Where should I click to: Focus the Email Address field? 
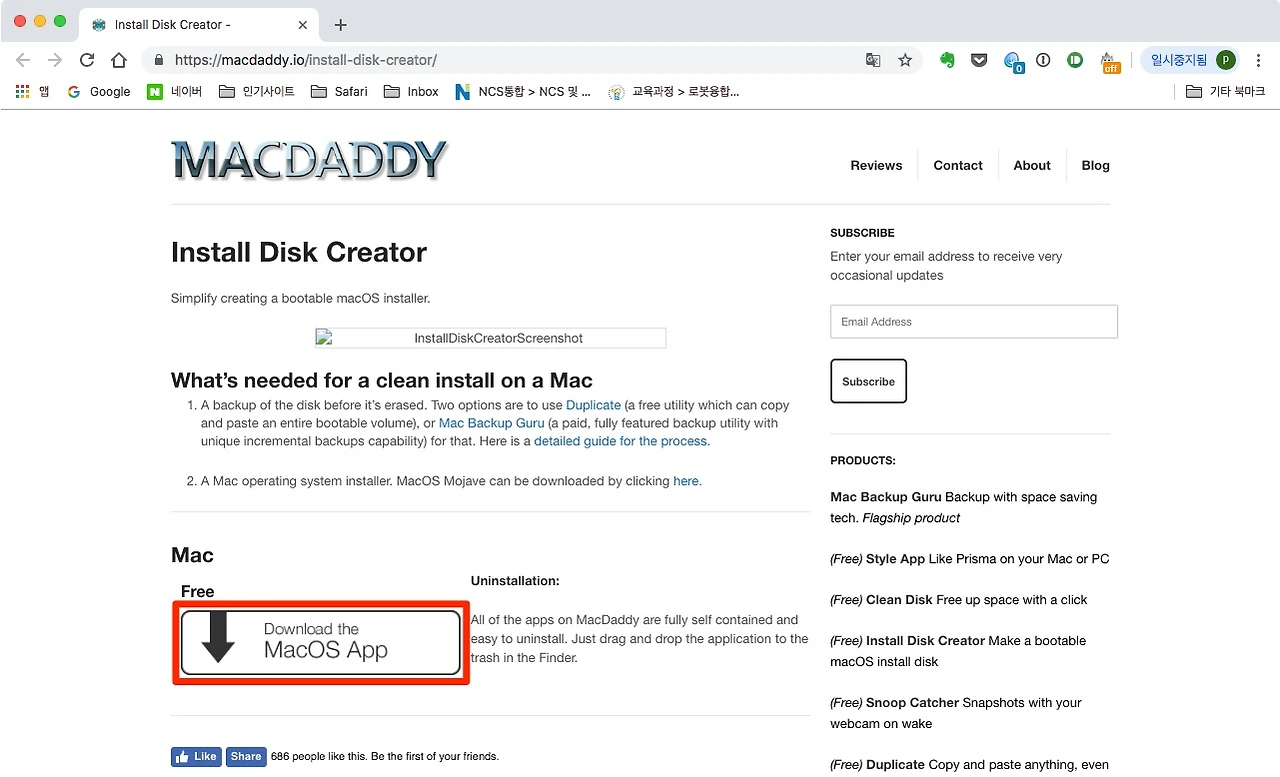pos(974,322)
